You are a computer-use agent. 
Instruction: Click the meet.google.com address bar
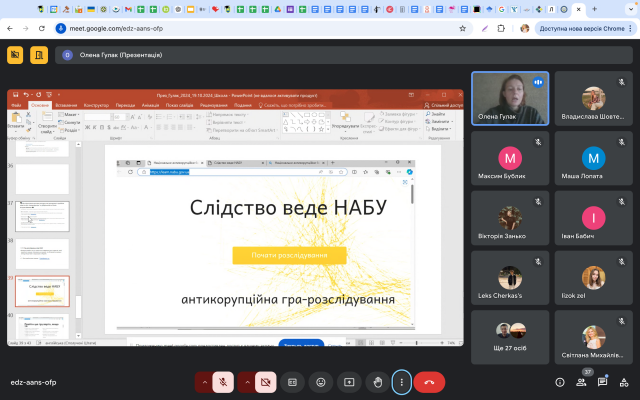(261, 29)
